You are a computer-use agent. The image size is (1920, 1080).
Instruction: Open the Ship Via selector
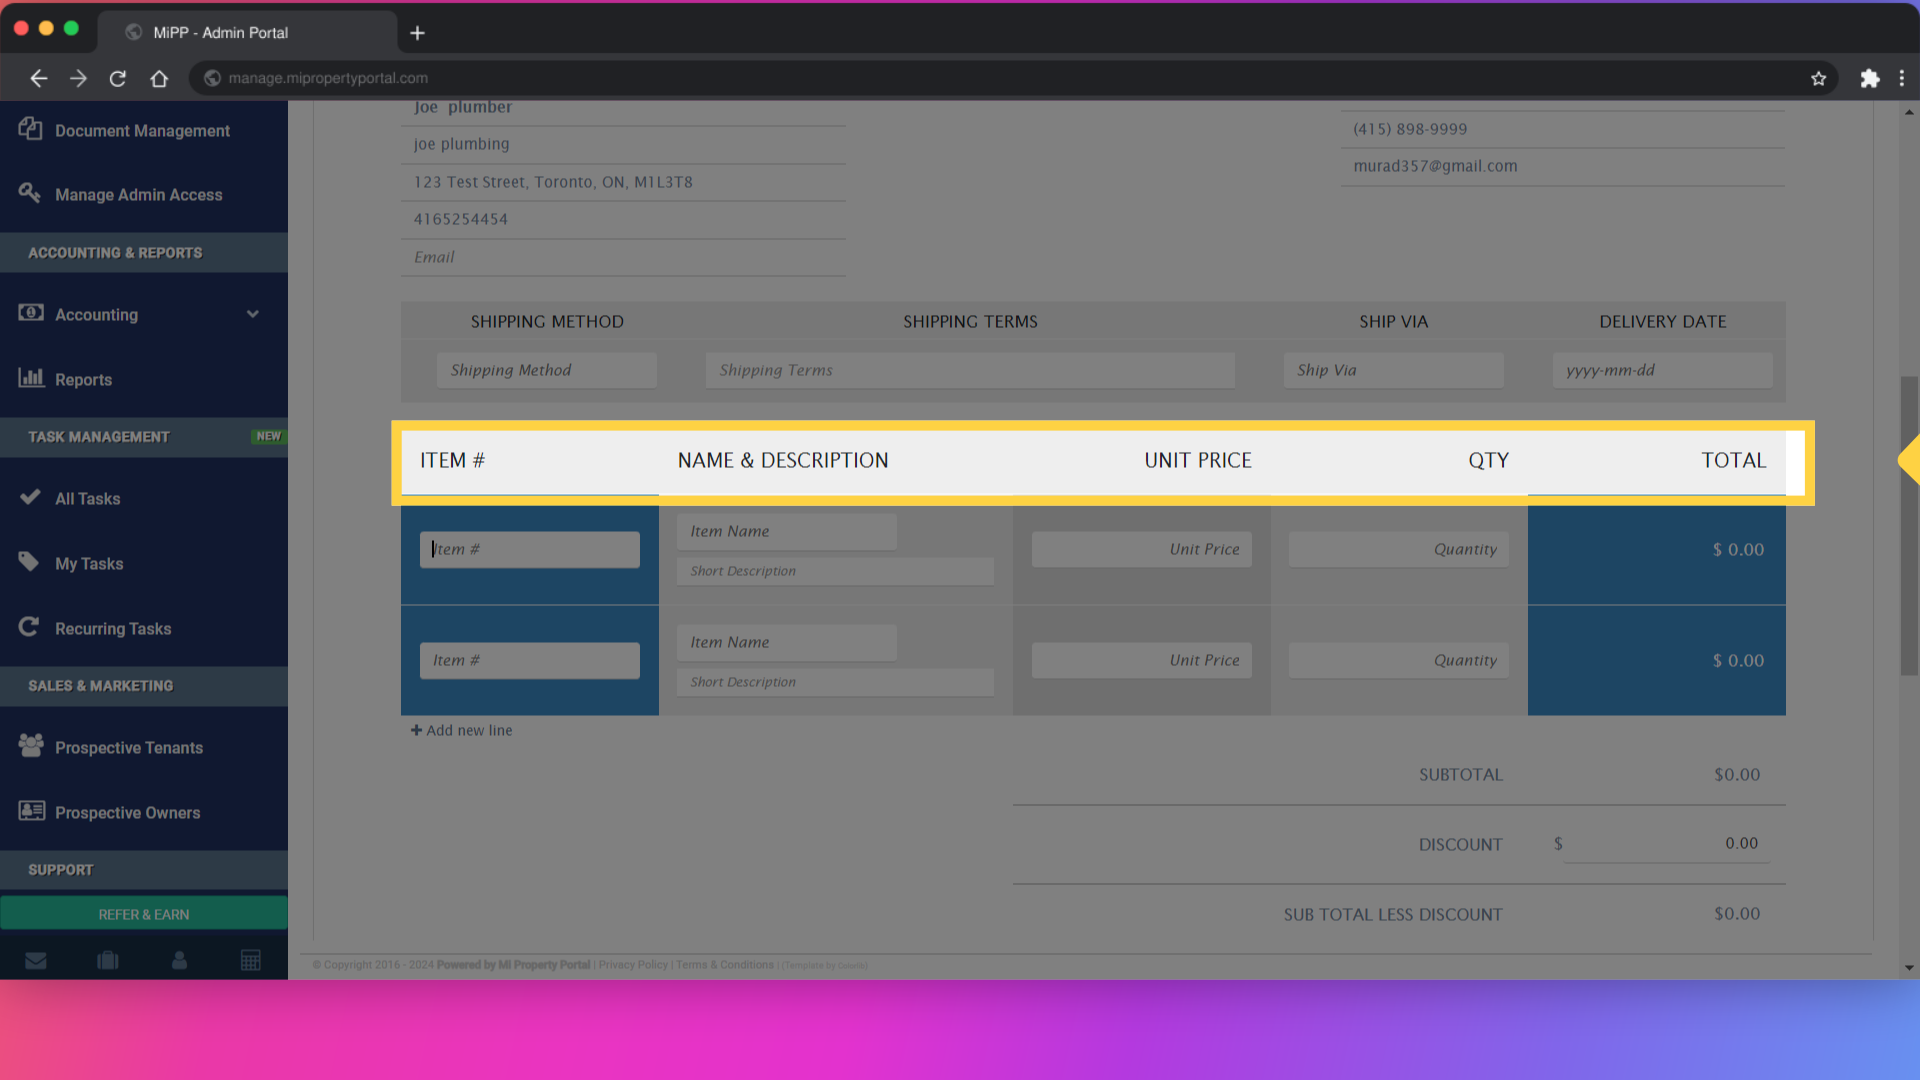(x=1393, y=369)
